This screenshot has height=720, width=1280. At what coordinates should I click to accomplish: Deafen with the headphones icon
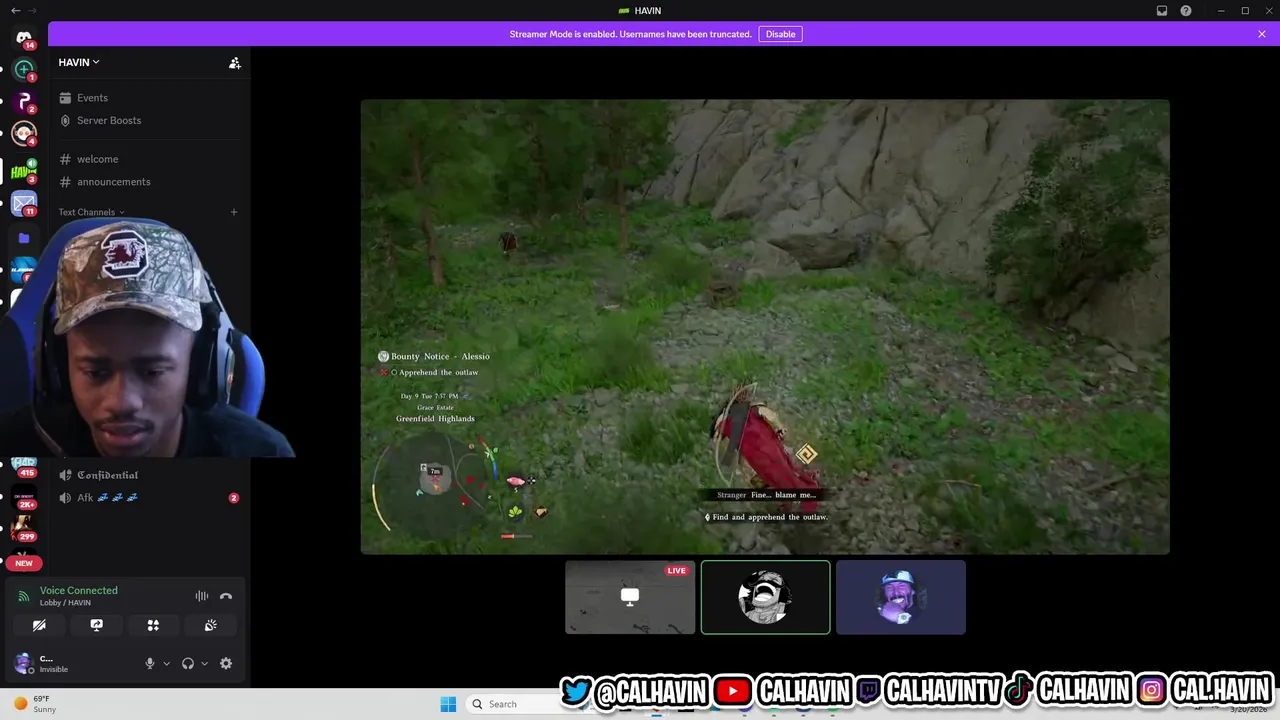coord(187,663)
